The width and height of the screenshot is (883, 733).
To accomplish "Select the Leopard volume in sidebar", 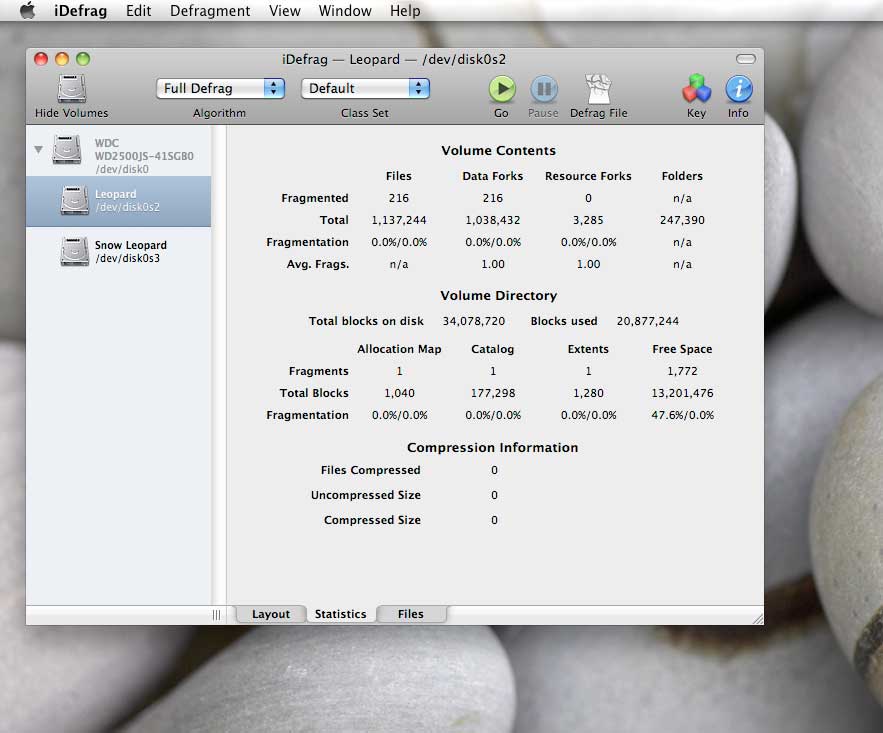I will 118,201.
